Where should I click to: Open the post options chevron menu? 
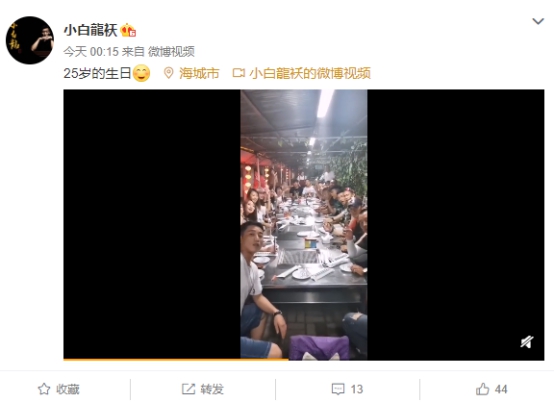(x=538, y=21)
